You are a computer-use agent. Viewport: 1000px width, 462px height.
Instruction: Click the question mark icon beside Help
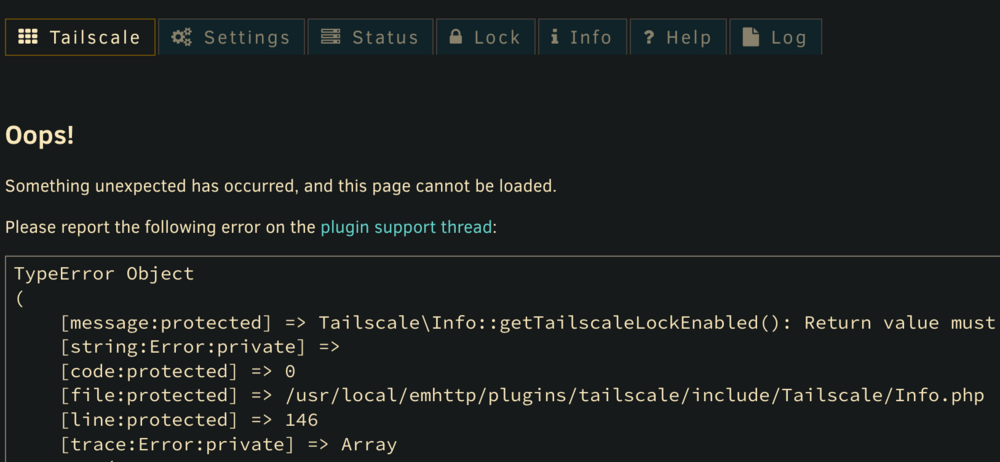[x=649, y=38]
